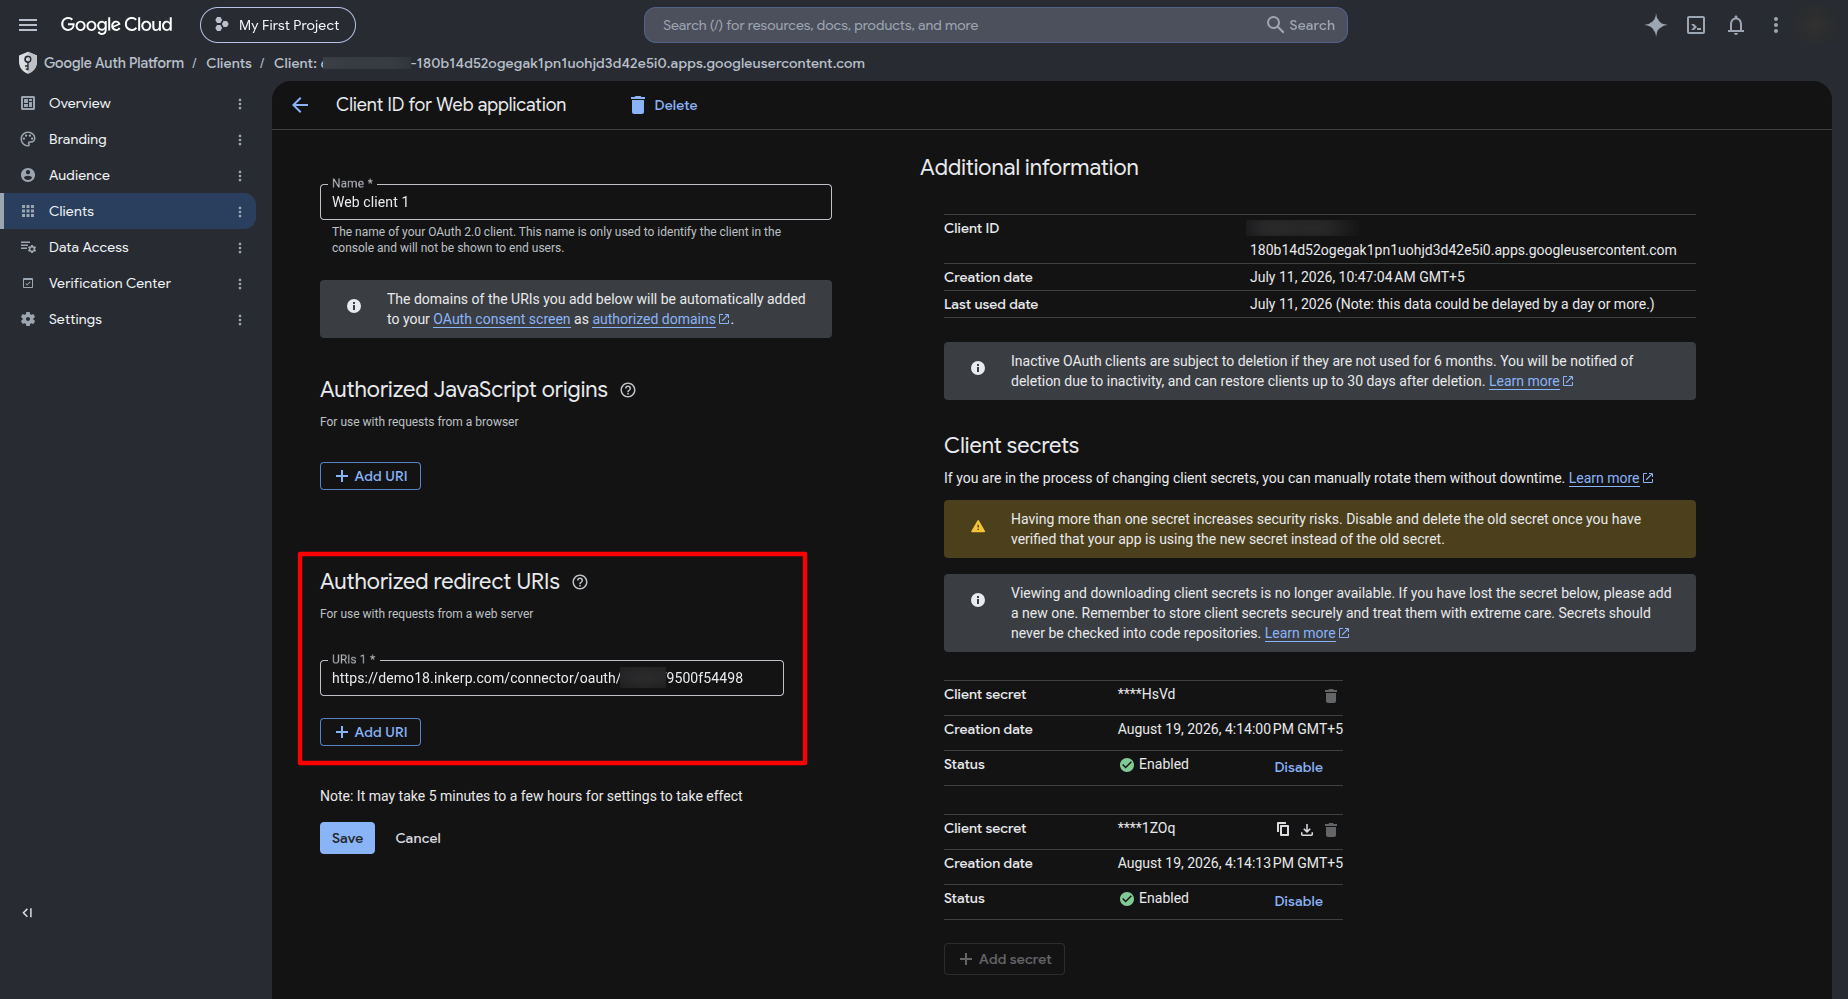Open Settings in the sidebar
This screenshot has width=1848, height=999.
[75, 319]
